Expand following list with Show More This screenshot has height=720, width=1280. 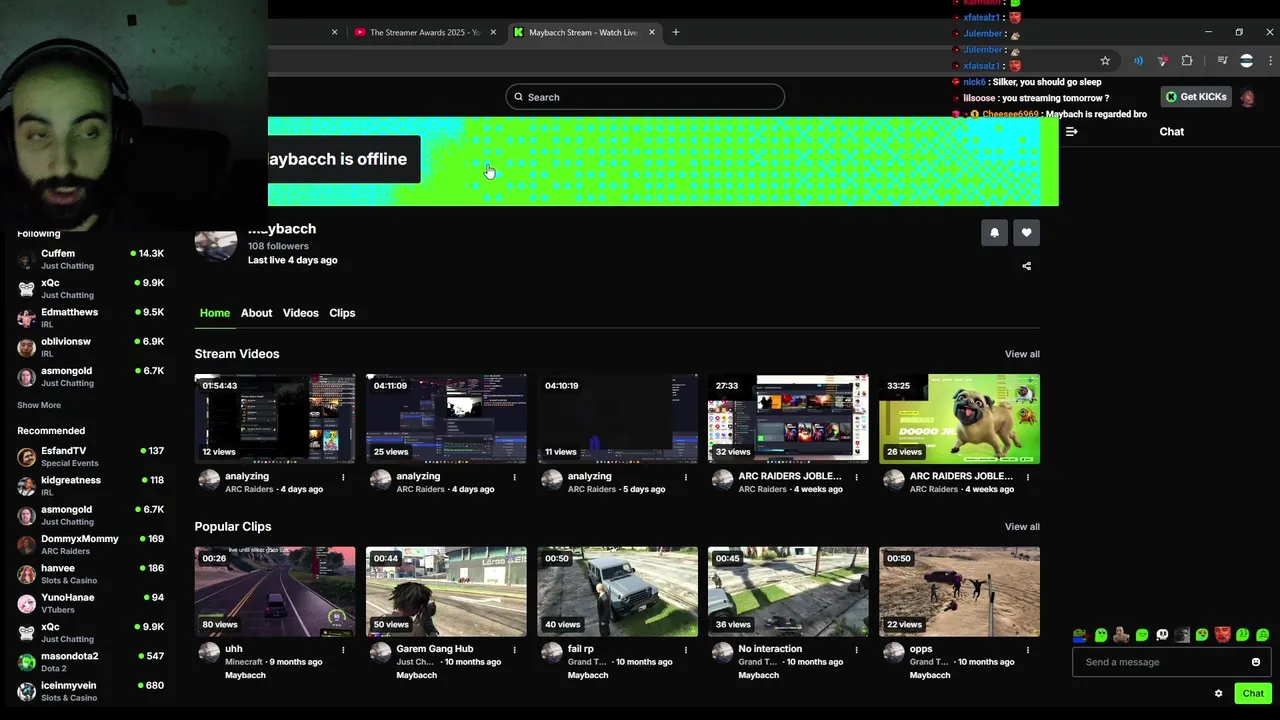click(39, 405)
